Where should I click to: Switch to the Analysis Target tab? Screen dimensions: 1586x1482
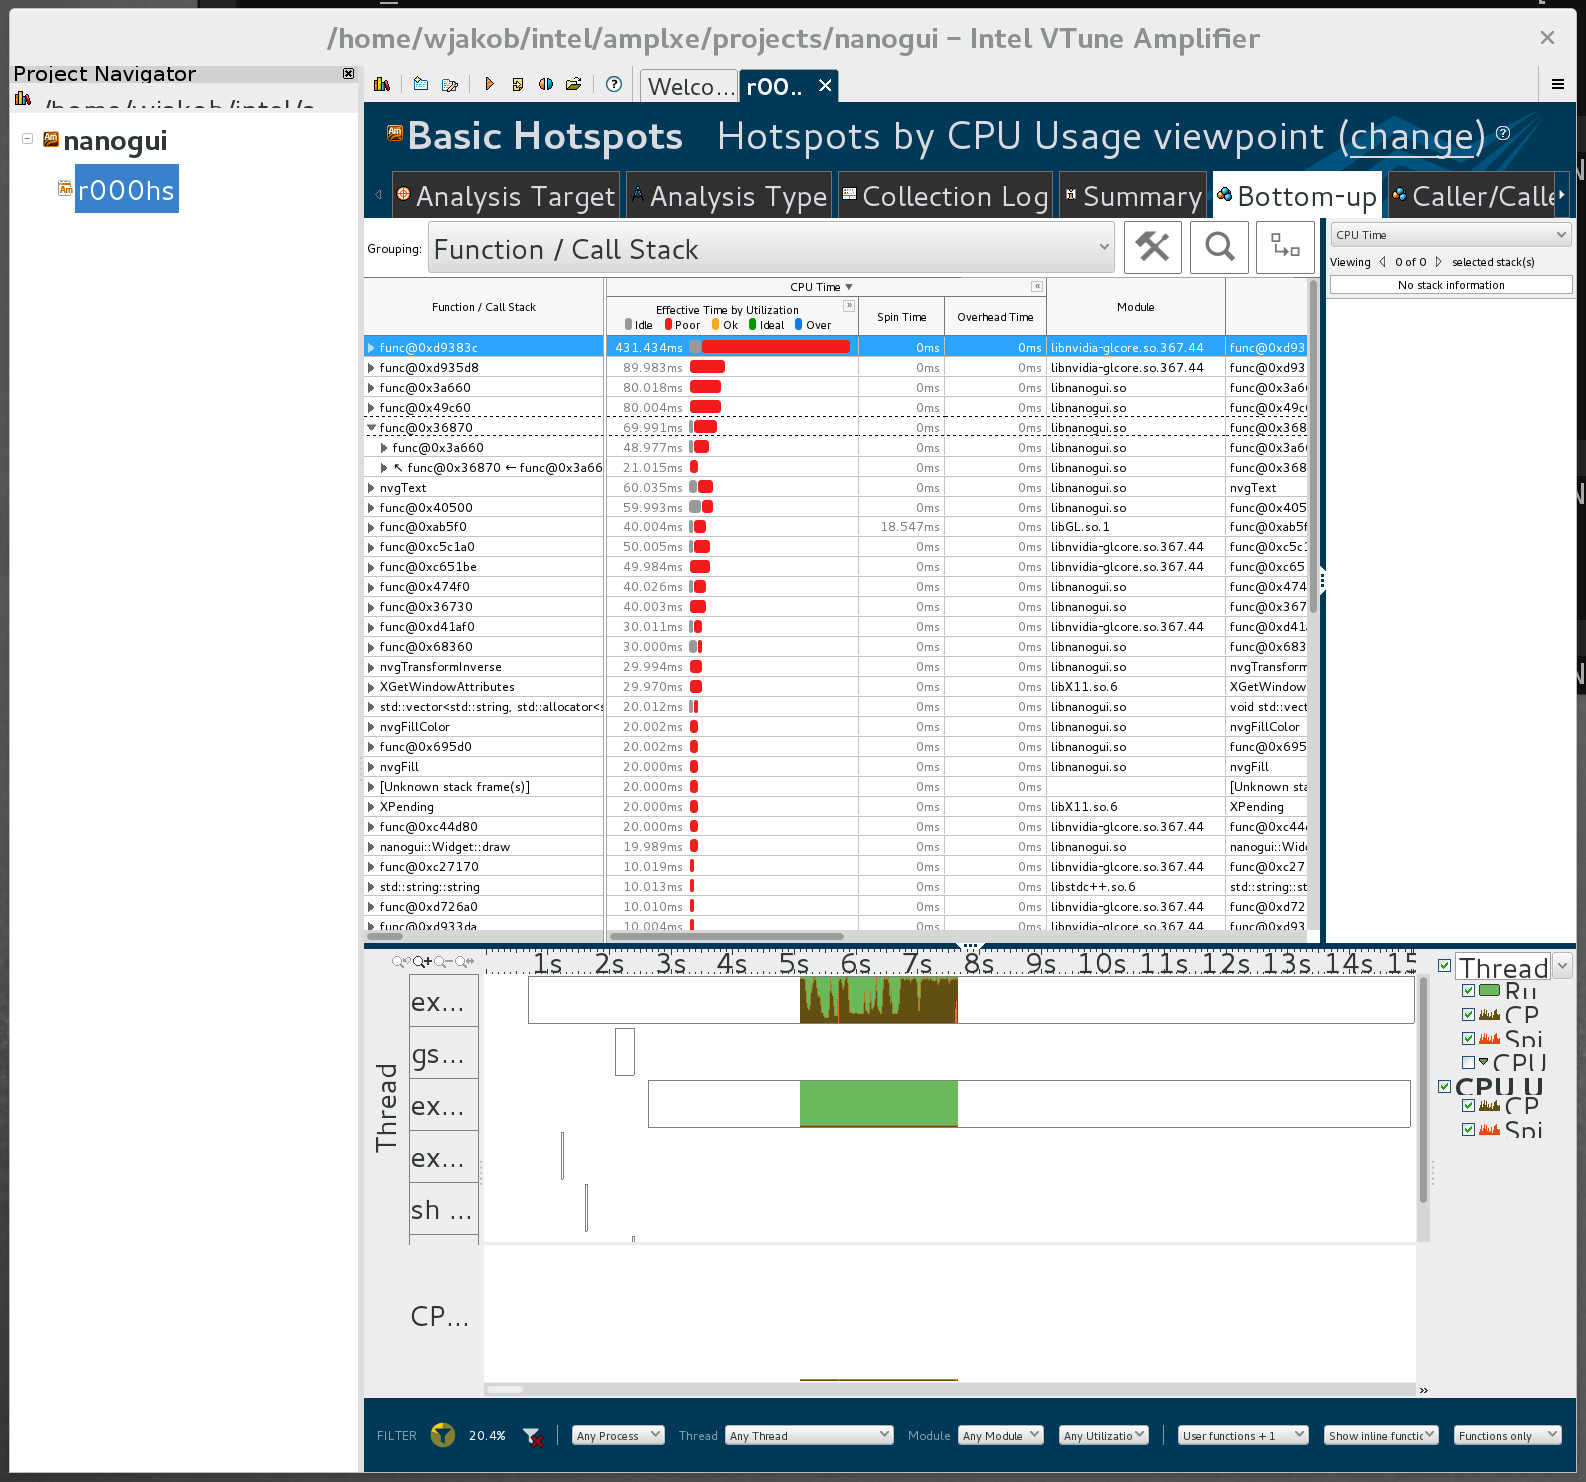point(505,196)
